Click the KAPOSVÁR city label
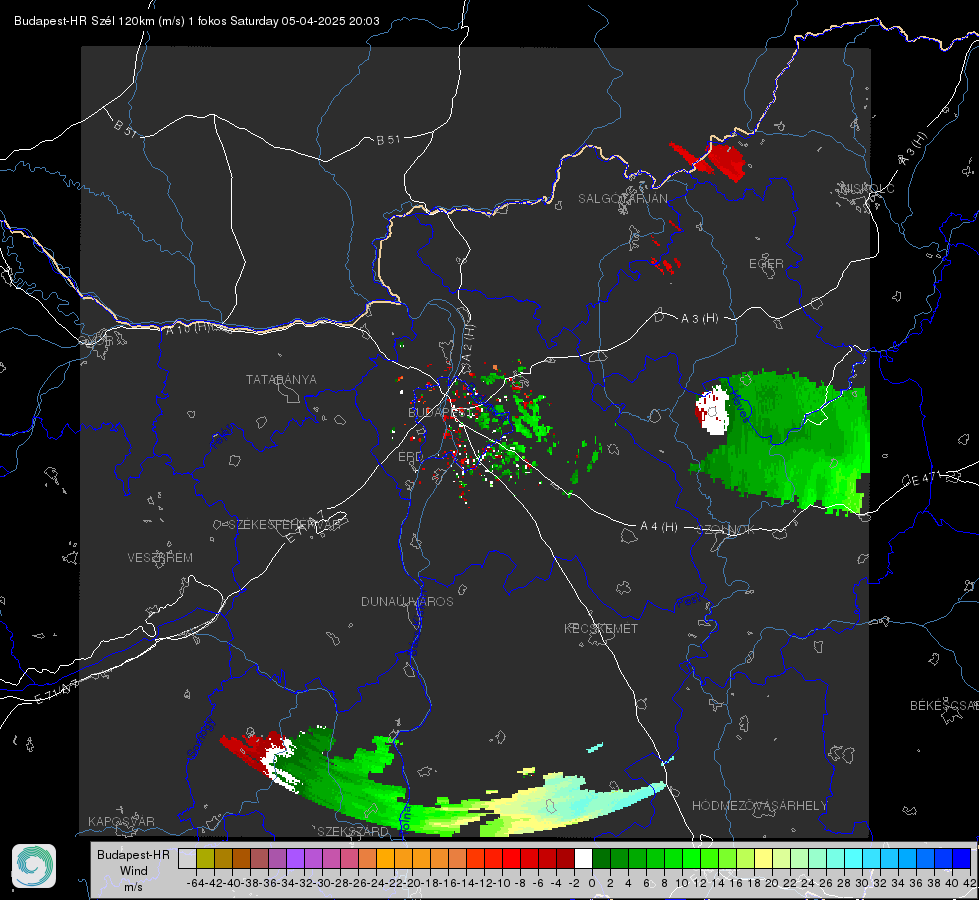This screenshot has width=979, height=900. [121, 821]
